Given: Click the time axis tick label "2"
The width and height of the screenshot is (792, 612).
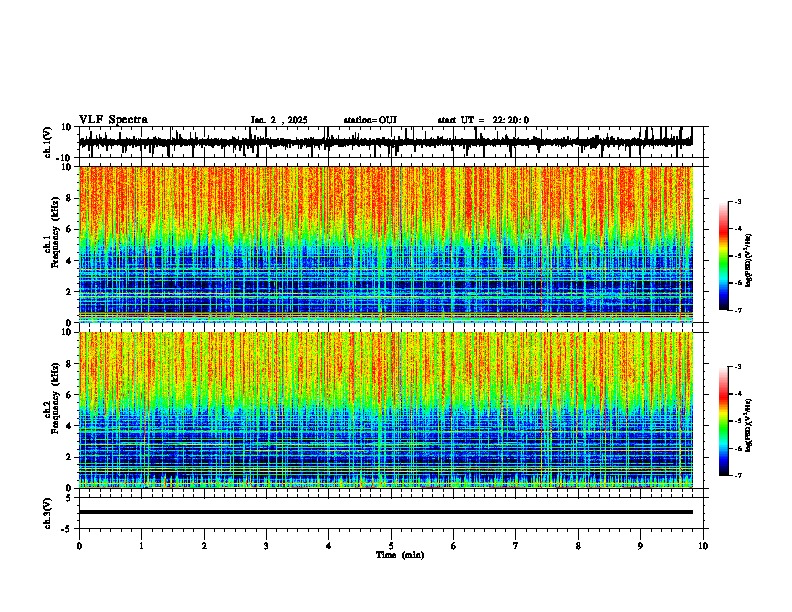Looking at the screenshot, I should (204, 546).
